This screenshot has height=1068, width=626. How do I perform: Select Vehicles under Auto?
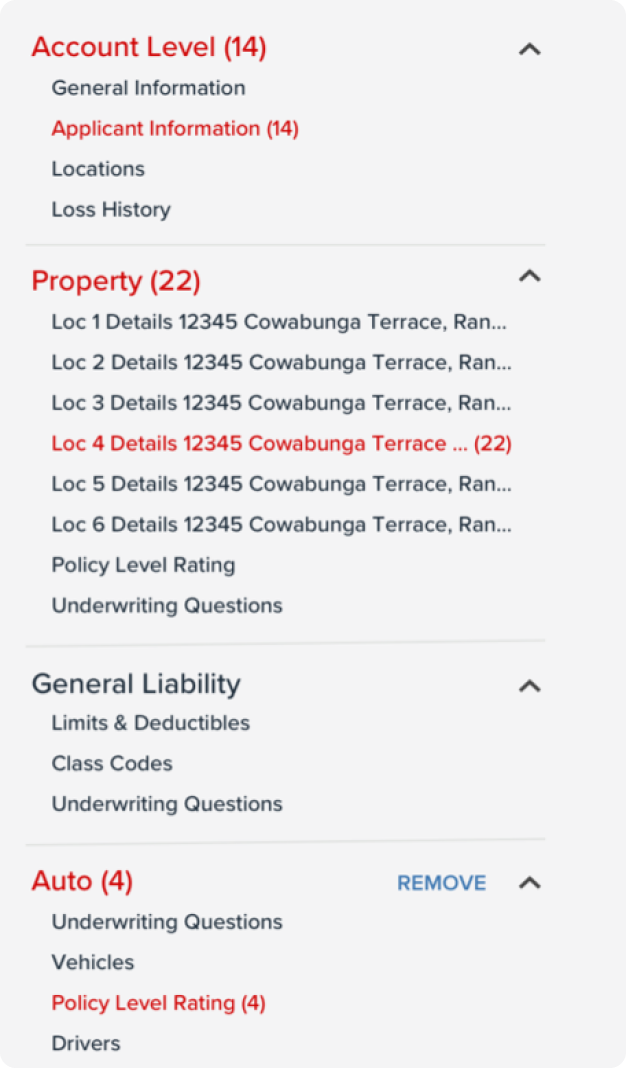pyautogui.click(x=93, y=962)
